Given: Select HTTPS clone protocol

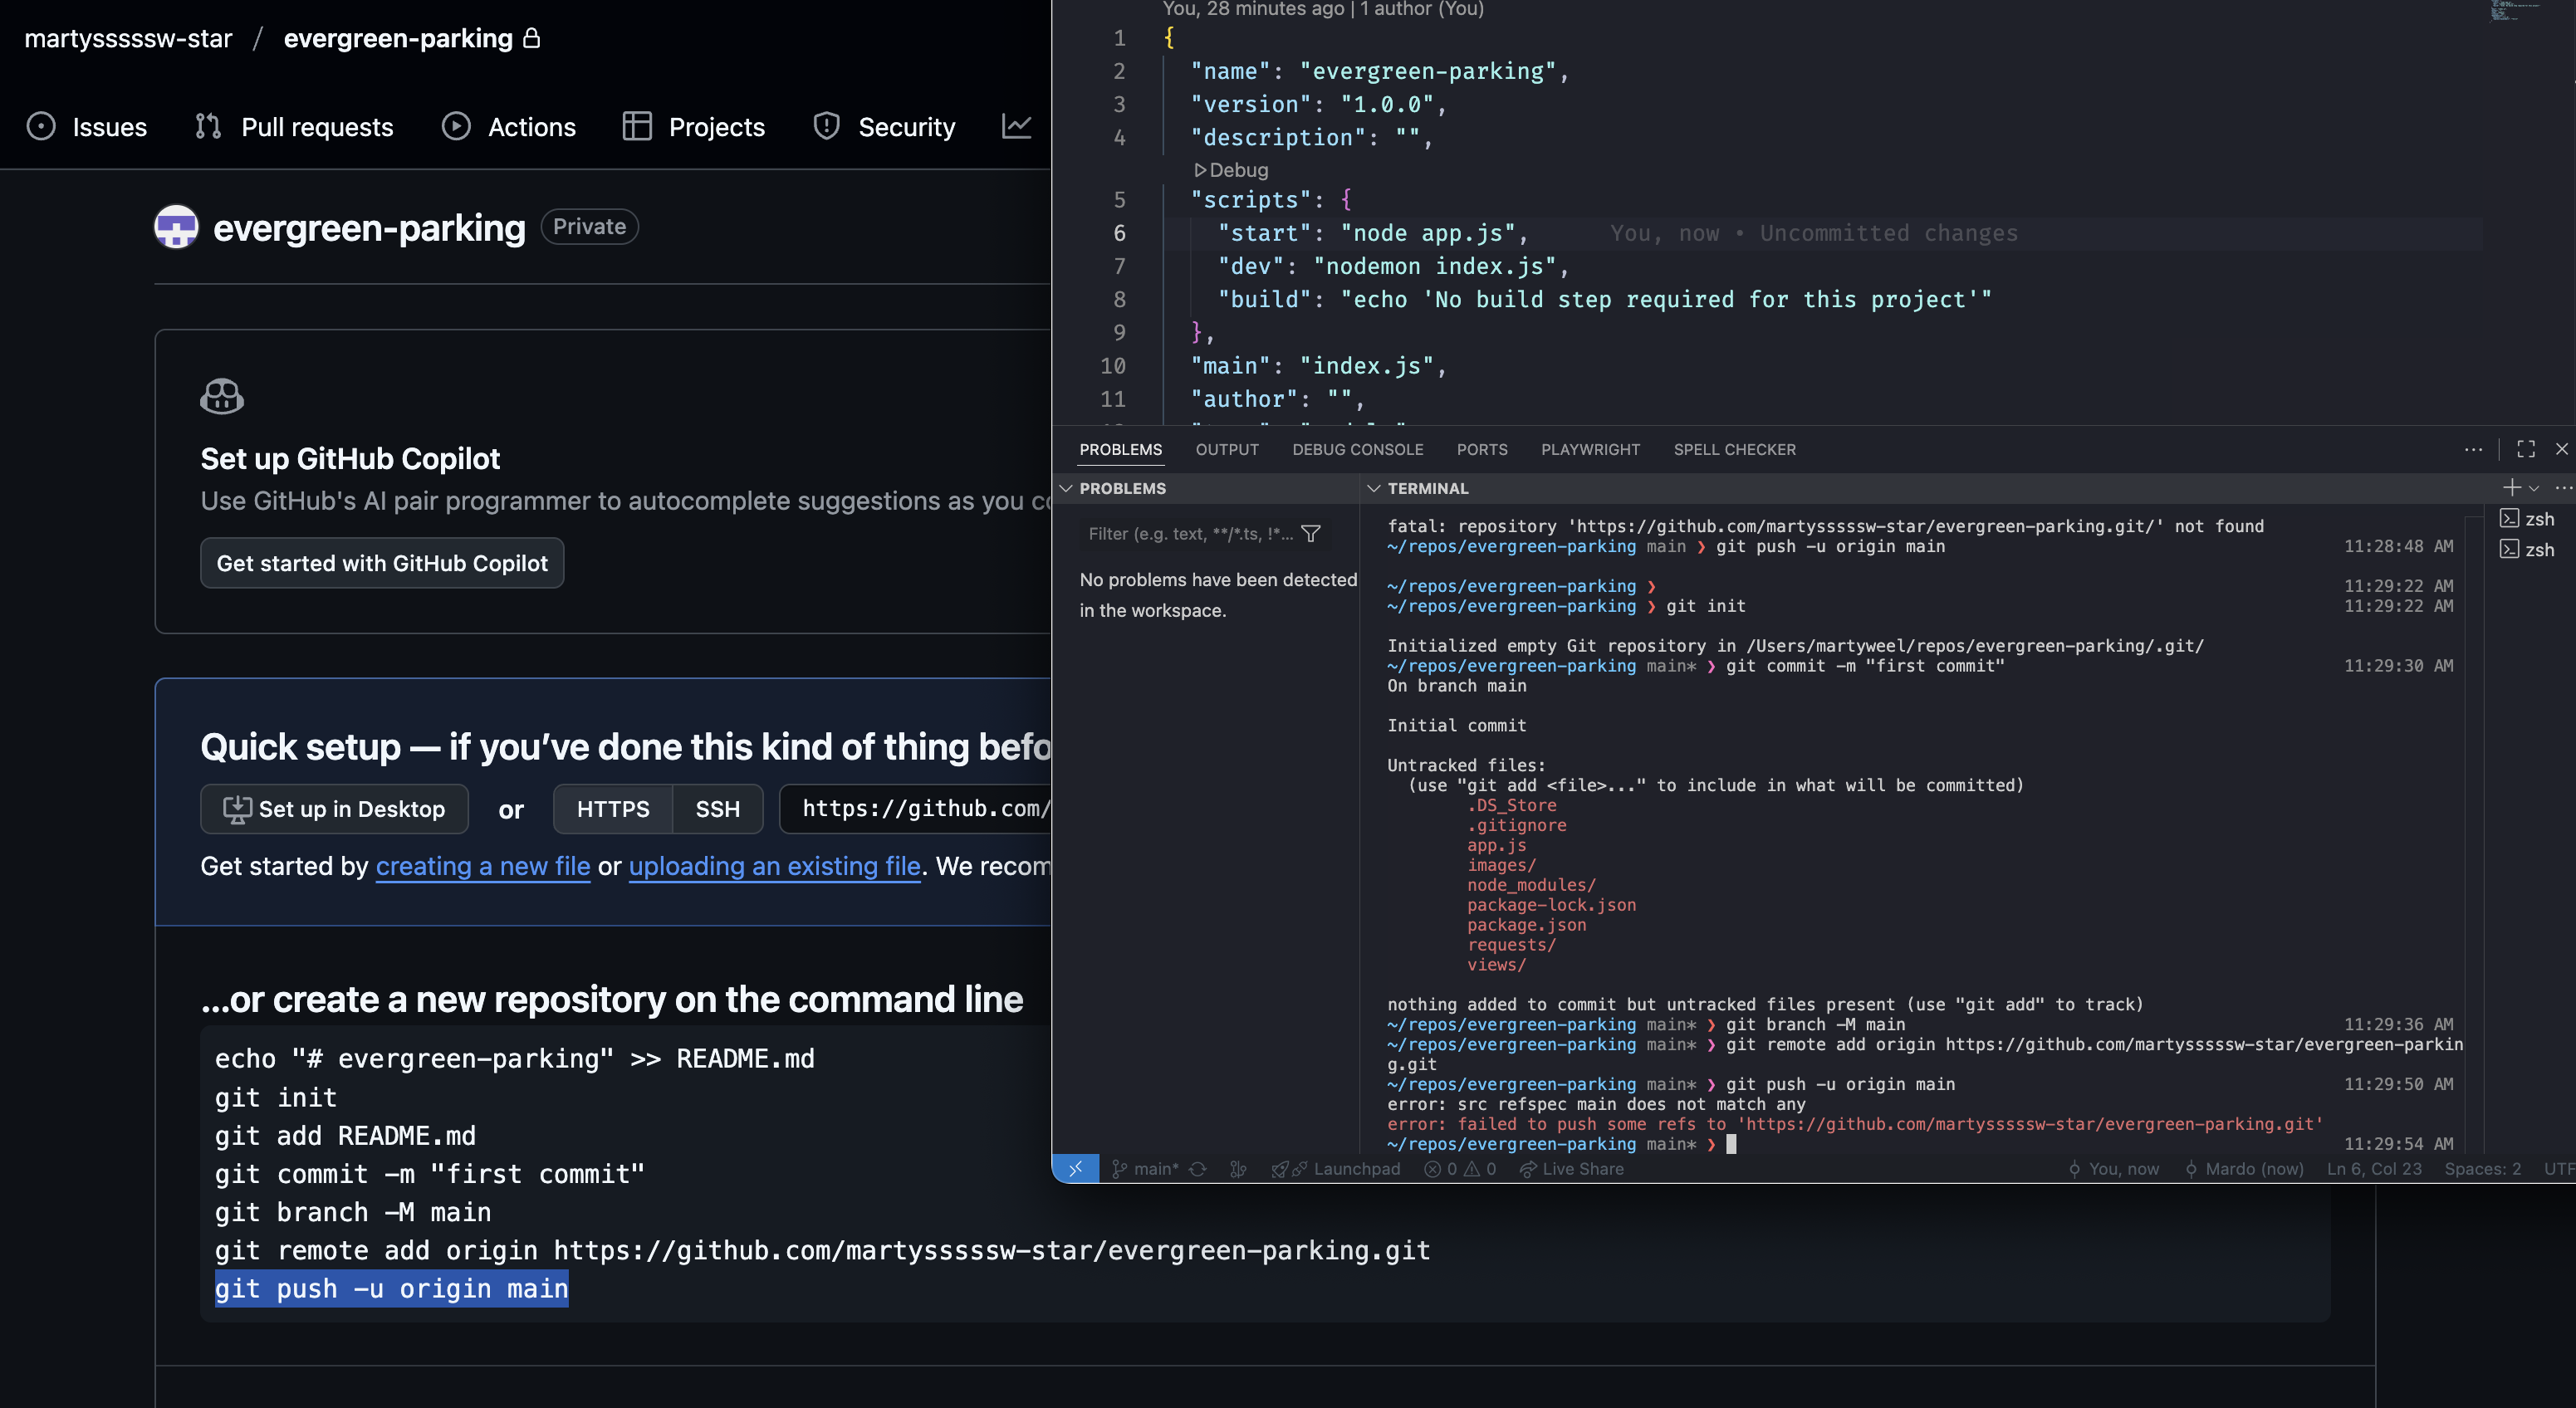Looking at the screenshot, I should (x=613, y=809).
